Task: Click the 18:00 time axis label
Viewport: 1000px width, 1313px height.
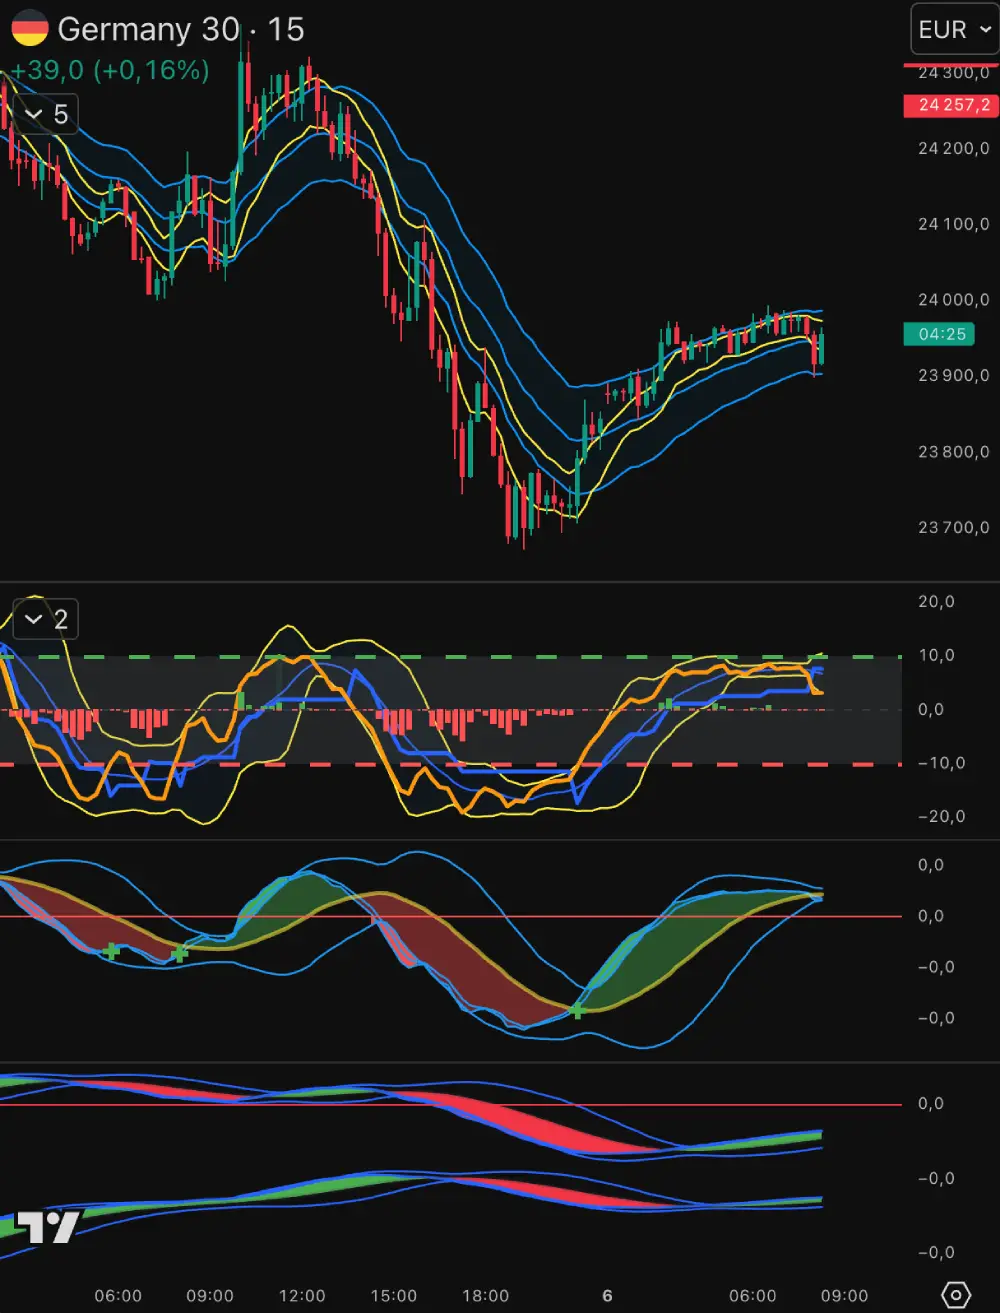Action: point(485,1296)
